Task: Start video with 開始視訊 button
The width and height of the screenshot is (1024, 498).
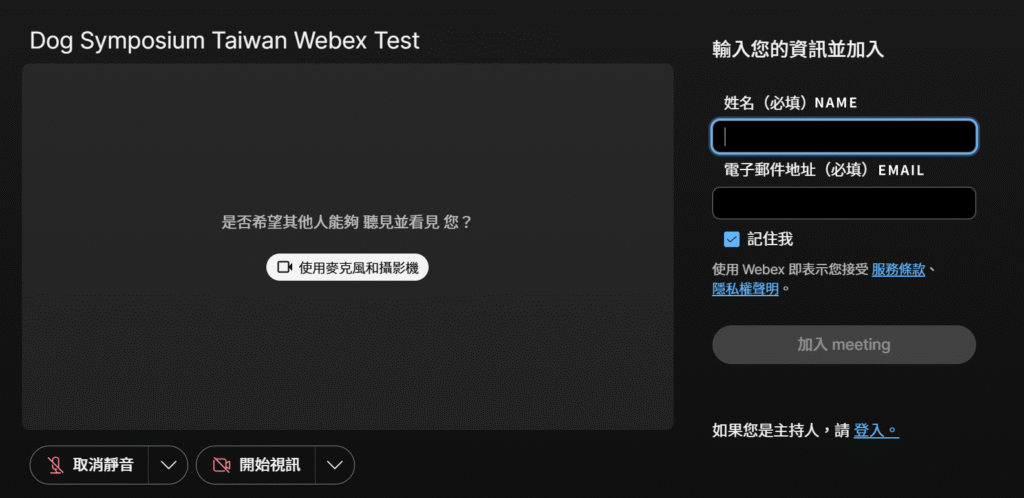Action: point(256,465)
